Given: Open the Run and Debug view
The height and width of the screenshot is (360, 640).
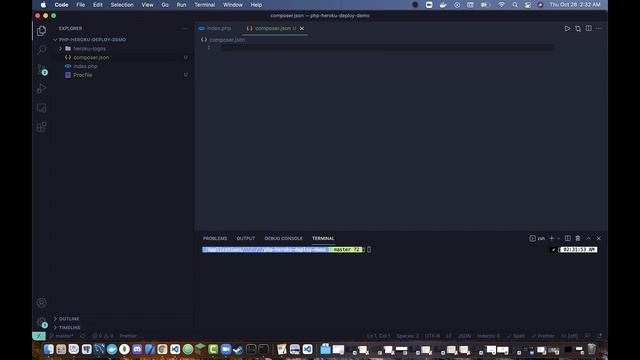Looking at the screenshot, I should pos(41,89).
